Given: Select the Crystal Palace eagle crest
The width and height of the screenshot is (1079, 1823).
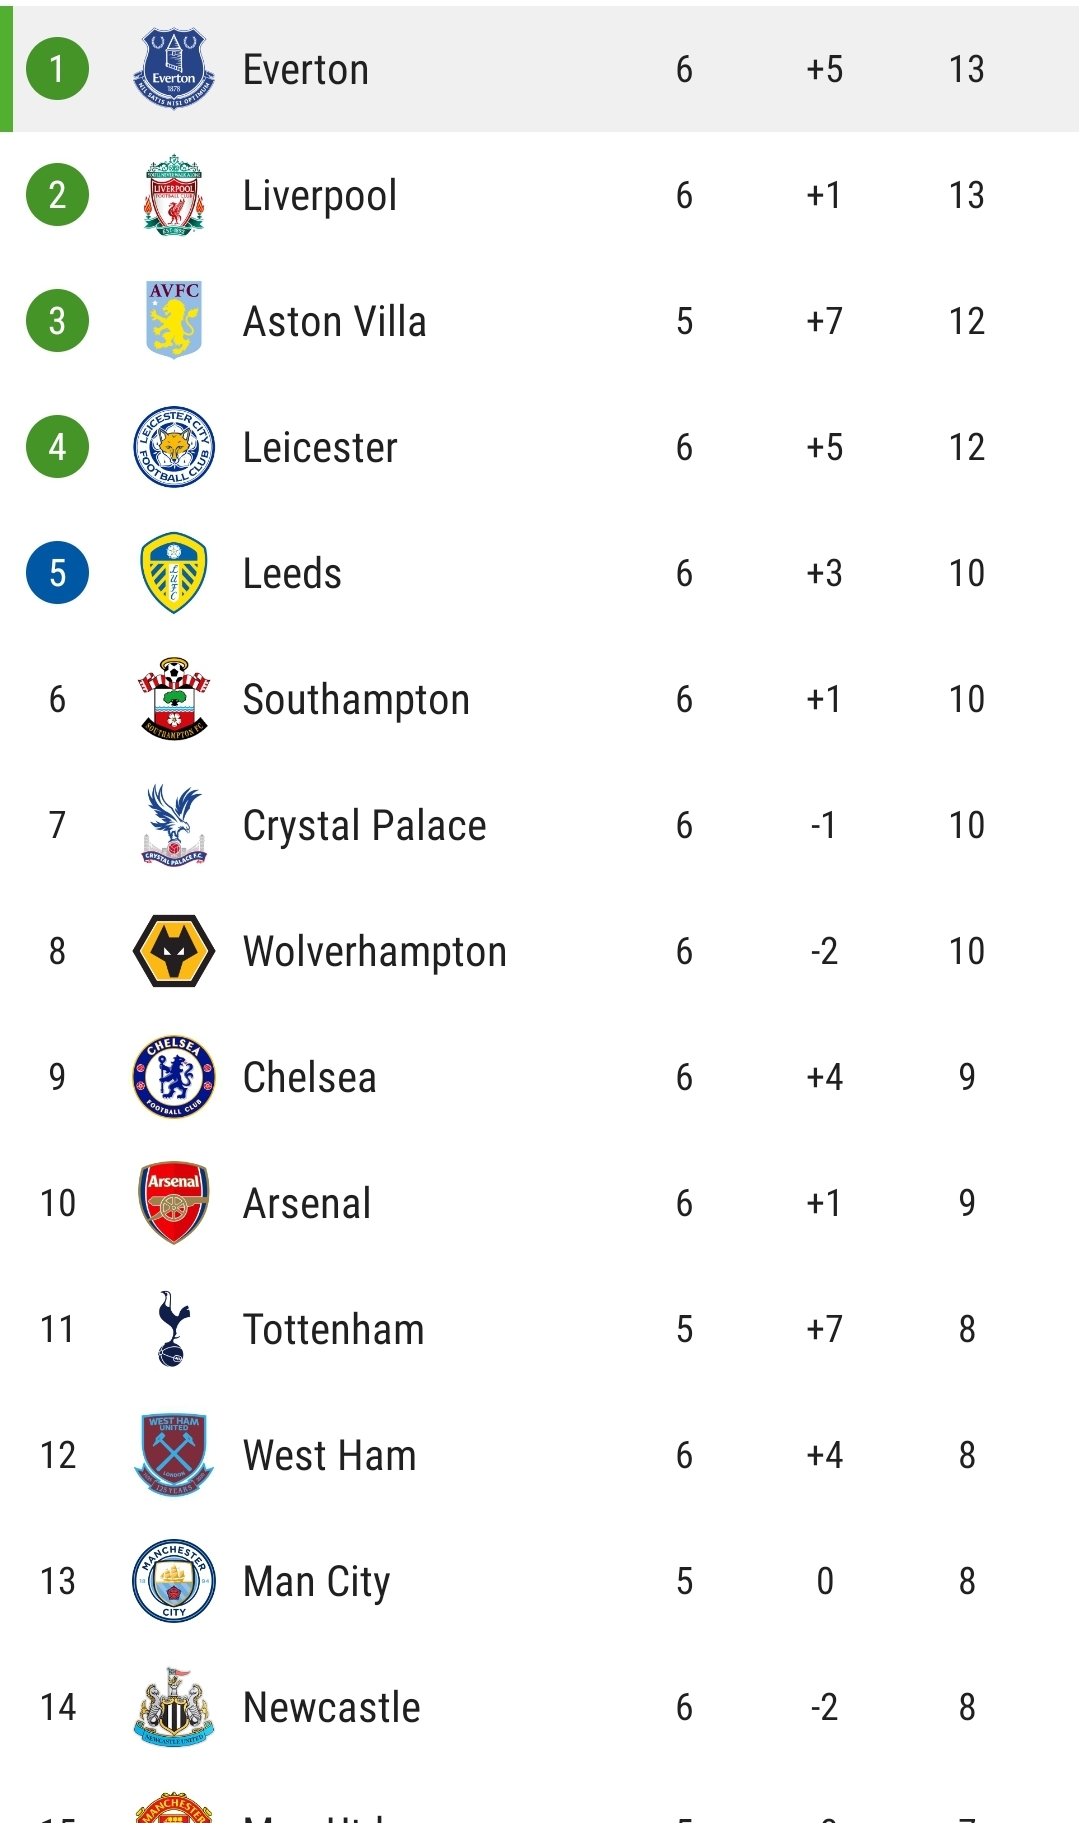Looking at the screenshot, I should [x=174, y=825].
